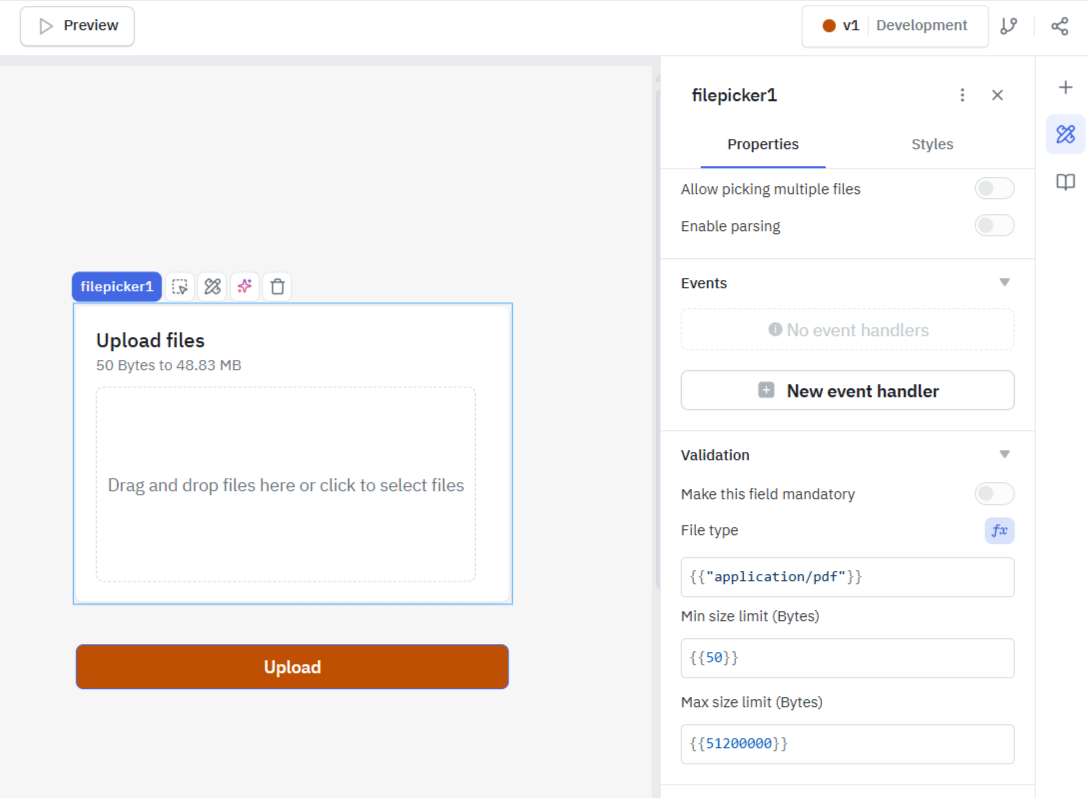Viewport: 1088px width, 798px height.
Task: Open the share icon in the top bar
Action: (1059, 25)
